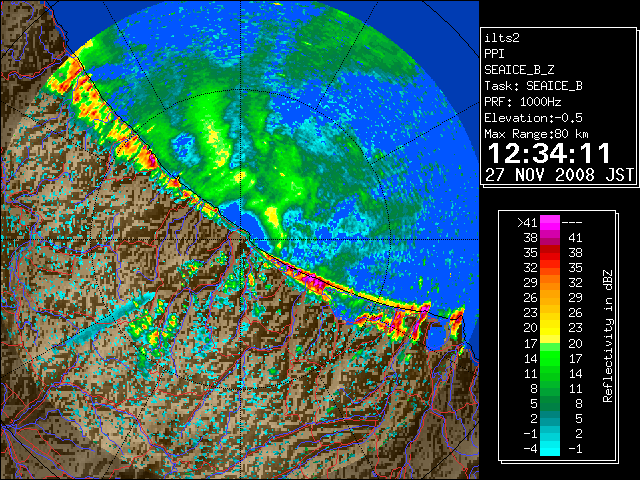The image size is (640, 480).
Task: Select the date "27 NOV 2008 JST"
Action: pos(559,175)
